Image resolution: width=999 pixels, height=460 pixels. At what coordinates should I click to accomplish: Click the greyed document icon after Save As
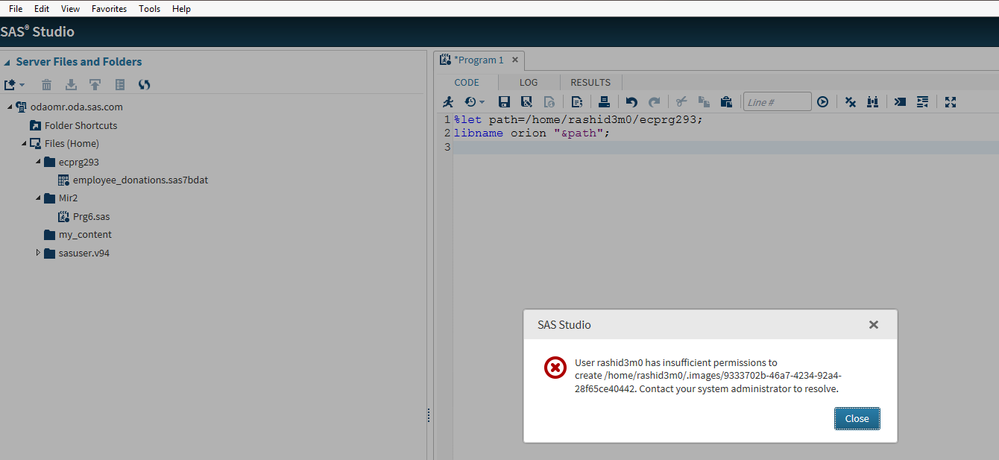[x=549, y=101]
